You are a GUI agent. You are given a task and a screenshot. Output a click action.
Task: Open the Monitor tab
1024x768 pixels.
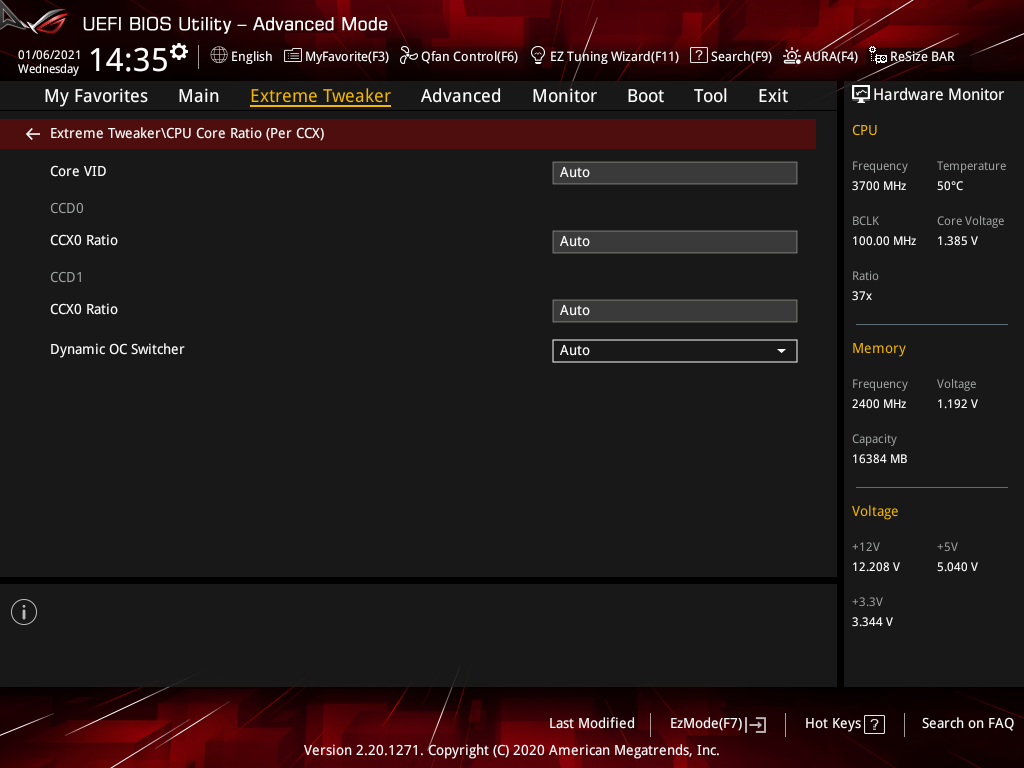pos(564,96)
